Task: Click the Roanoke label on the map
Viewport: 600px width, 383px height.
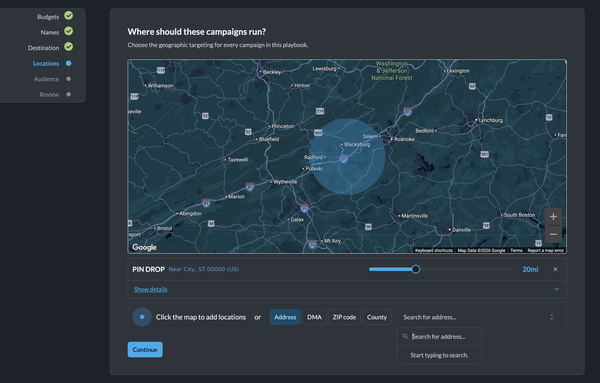Action: (404, 139)
